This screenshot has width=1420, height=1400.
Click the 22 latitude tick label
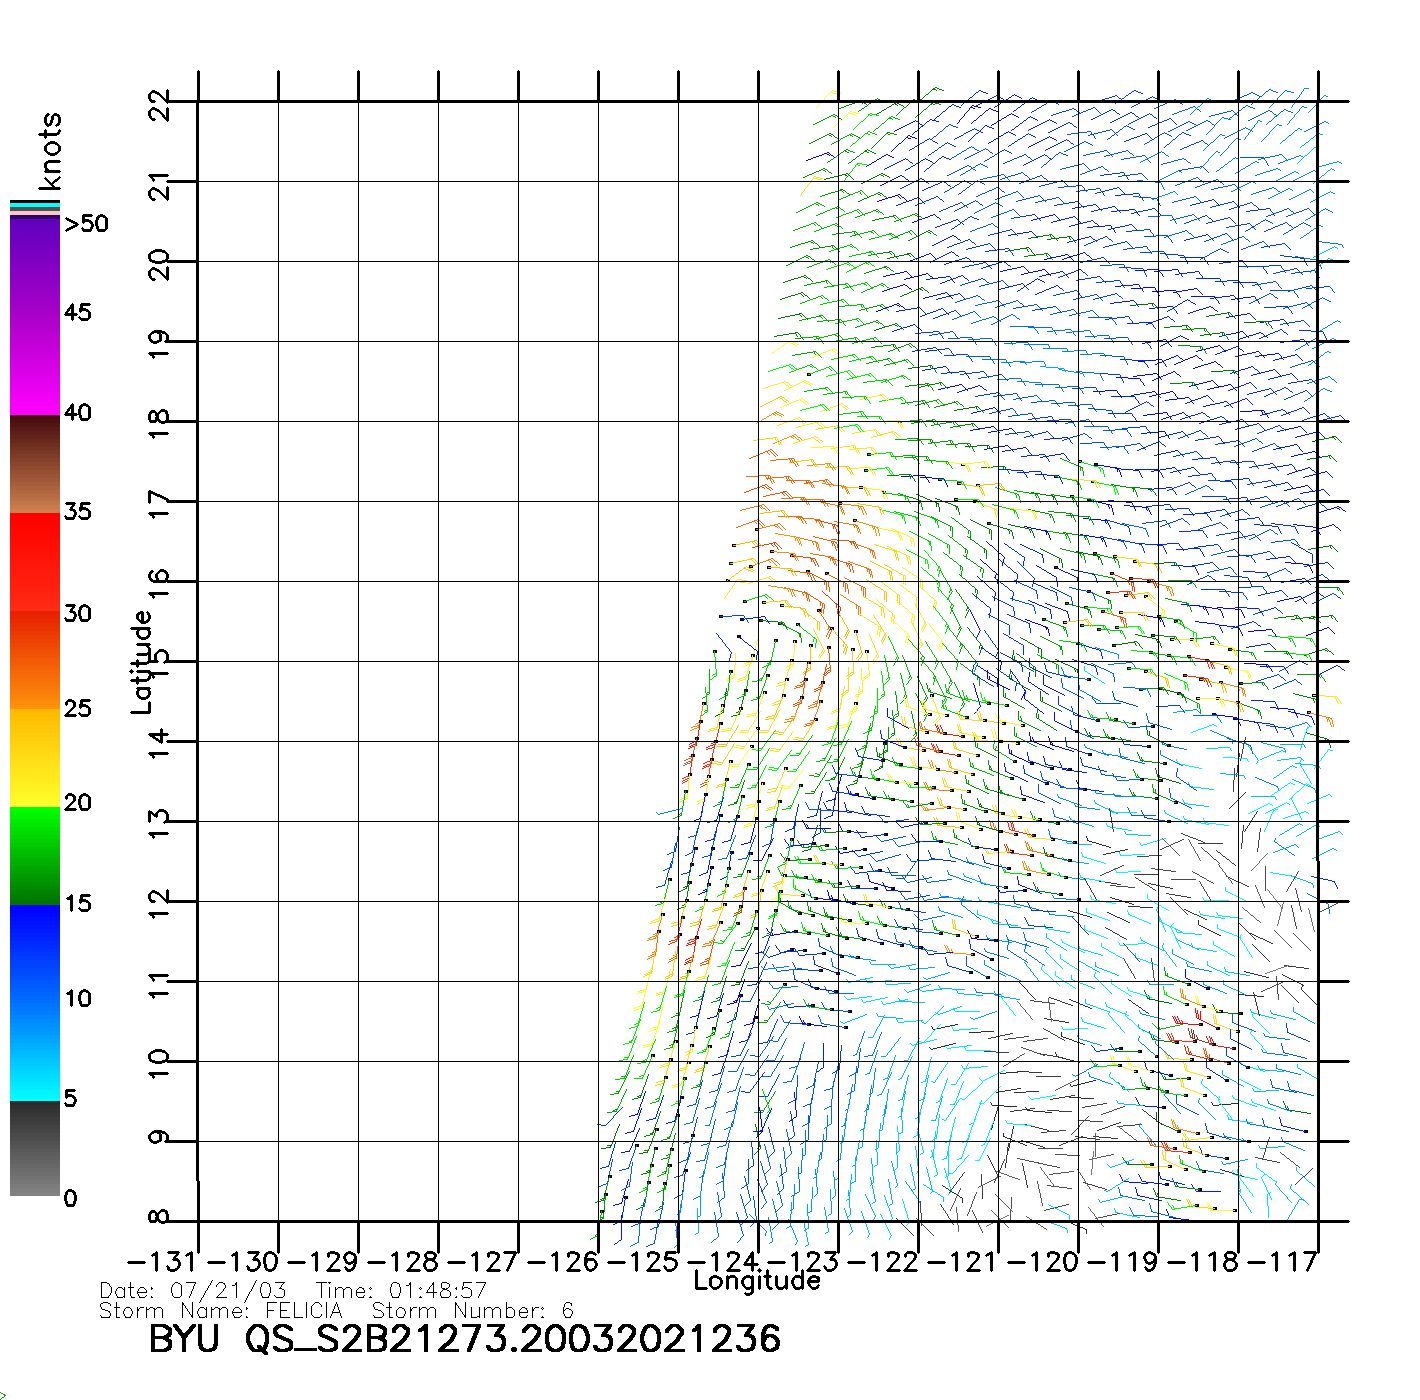pos(159,103)
